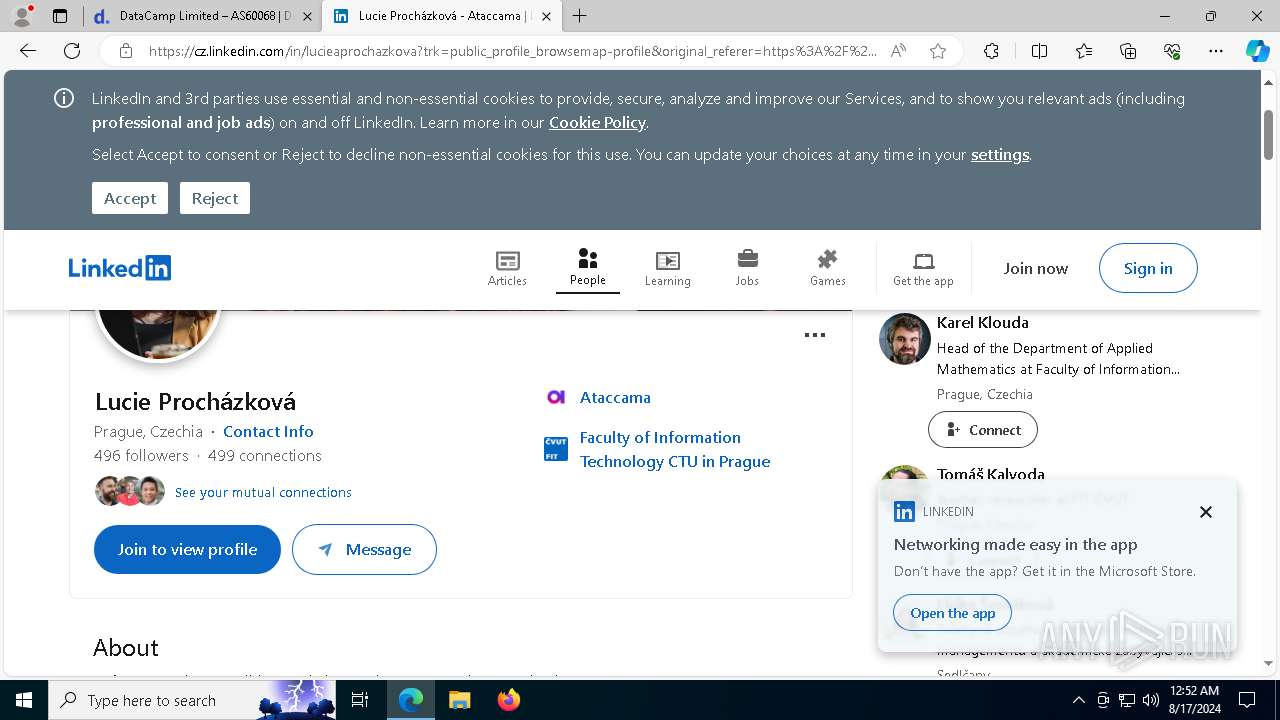Click the Get the app laptop icon

924,261
